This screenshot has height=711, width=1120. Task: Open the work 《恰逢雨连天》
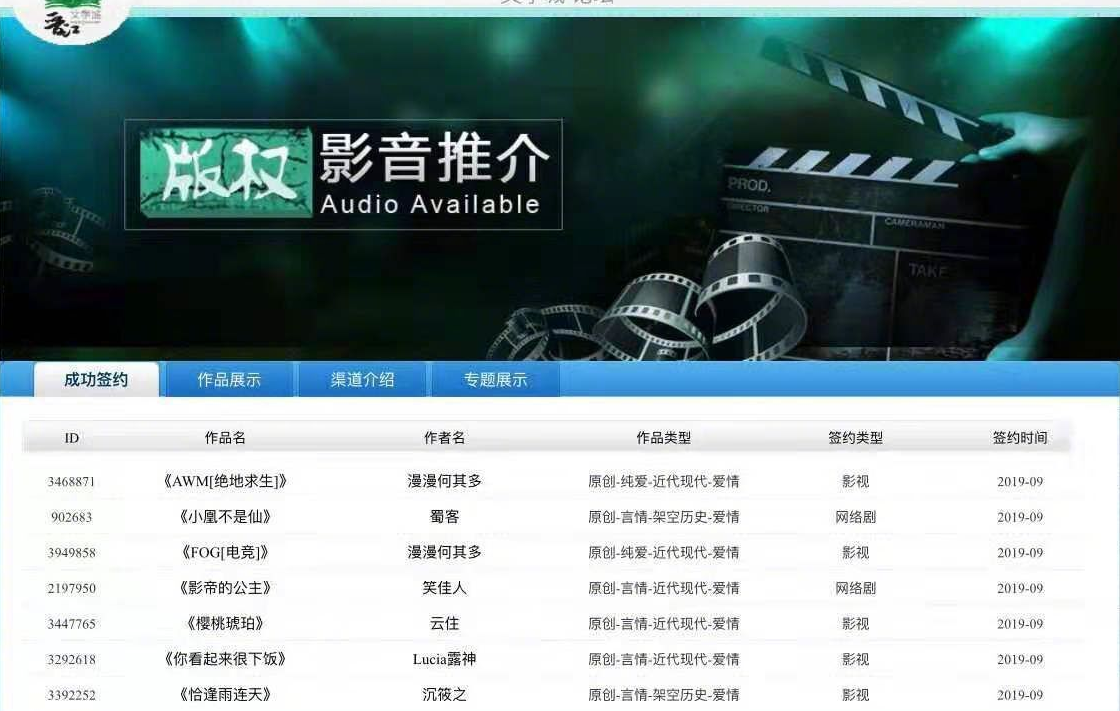click(x=225, y=695)
